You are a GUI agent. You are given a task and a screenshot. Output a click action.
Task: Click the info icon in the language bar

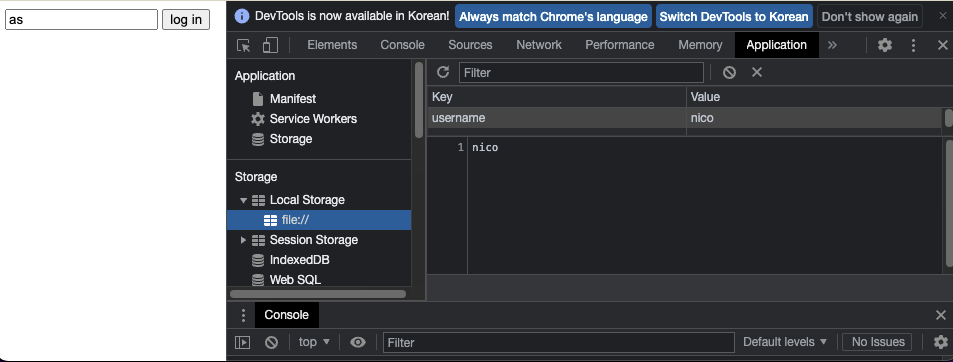click(242, 16)
